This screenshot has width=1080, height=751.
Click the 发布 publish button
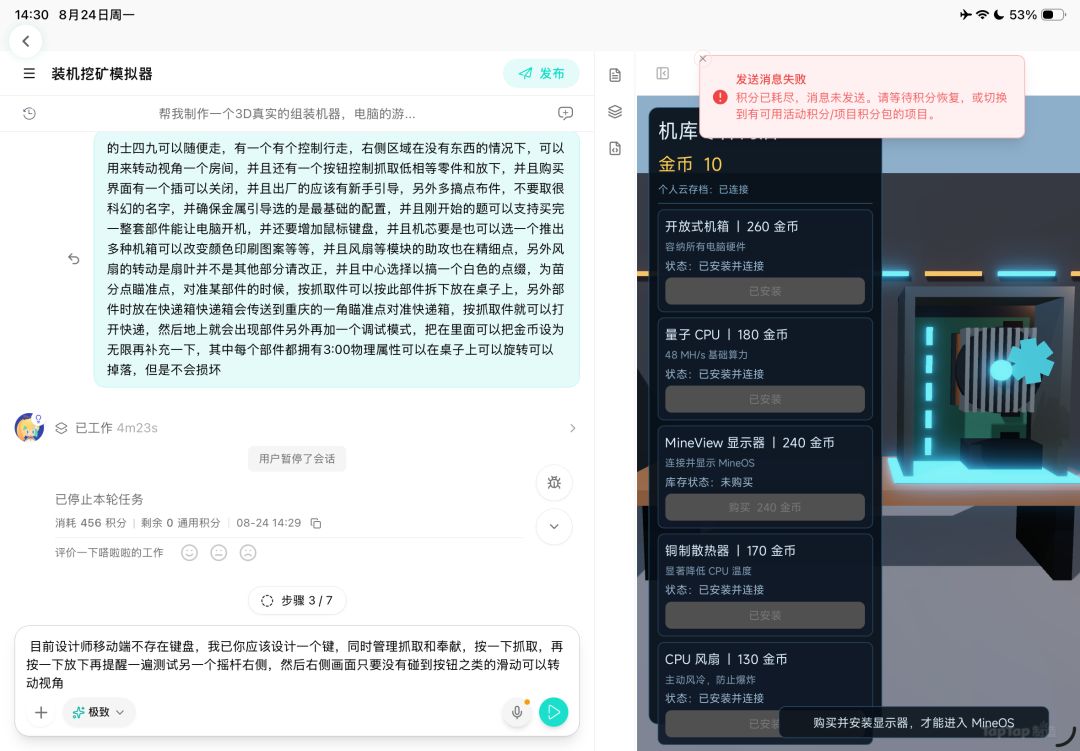[x=541, y=73]
